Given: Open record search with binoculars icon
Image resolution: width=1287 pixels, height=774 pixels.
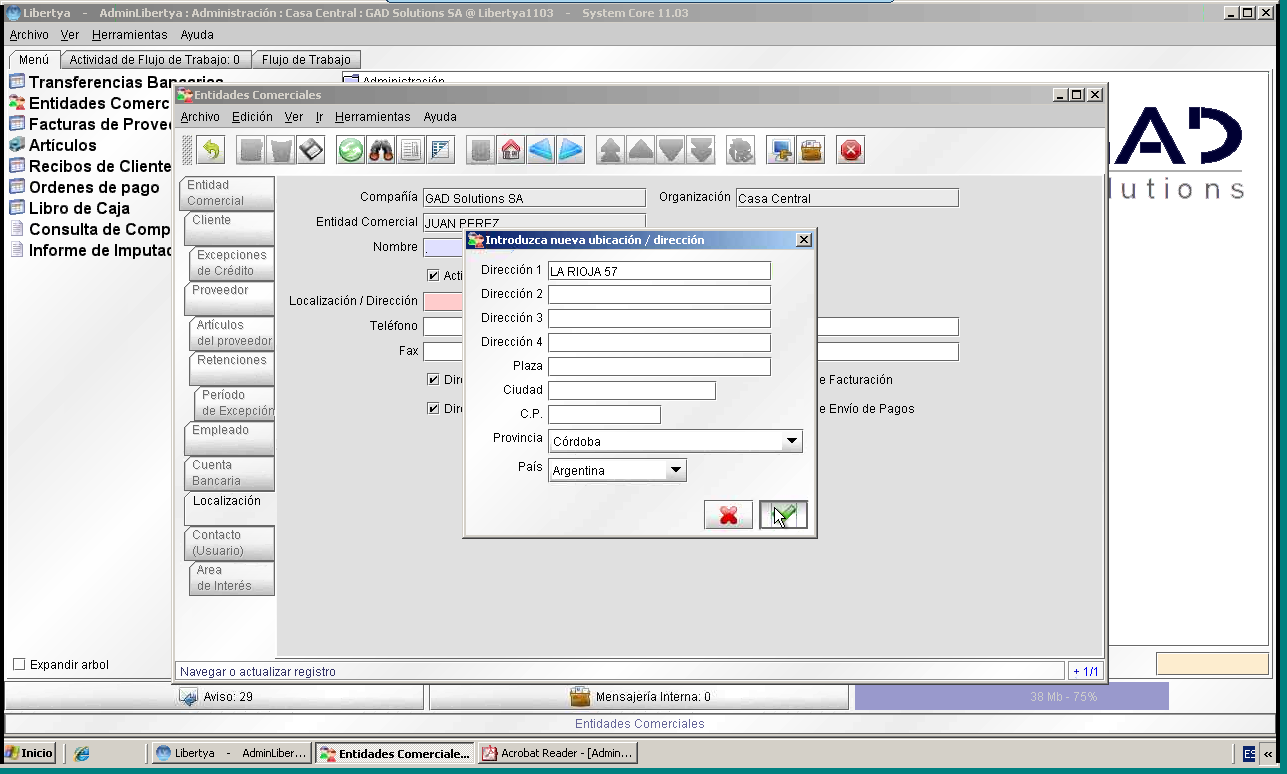Looking at the screenshot, I should click(x=381, y=151).
